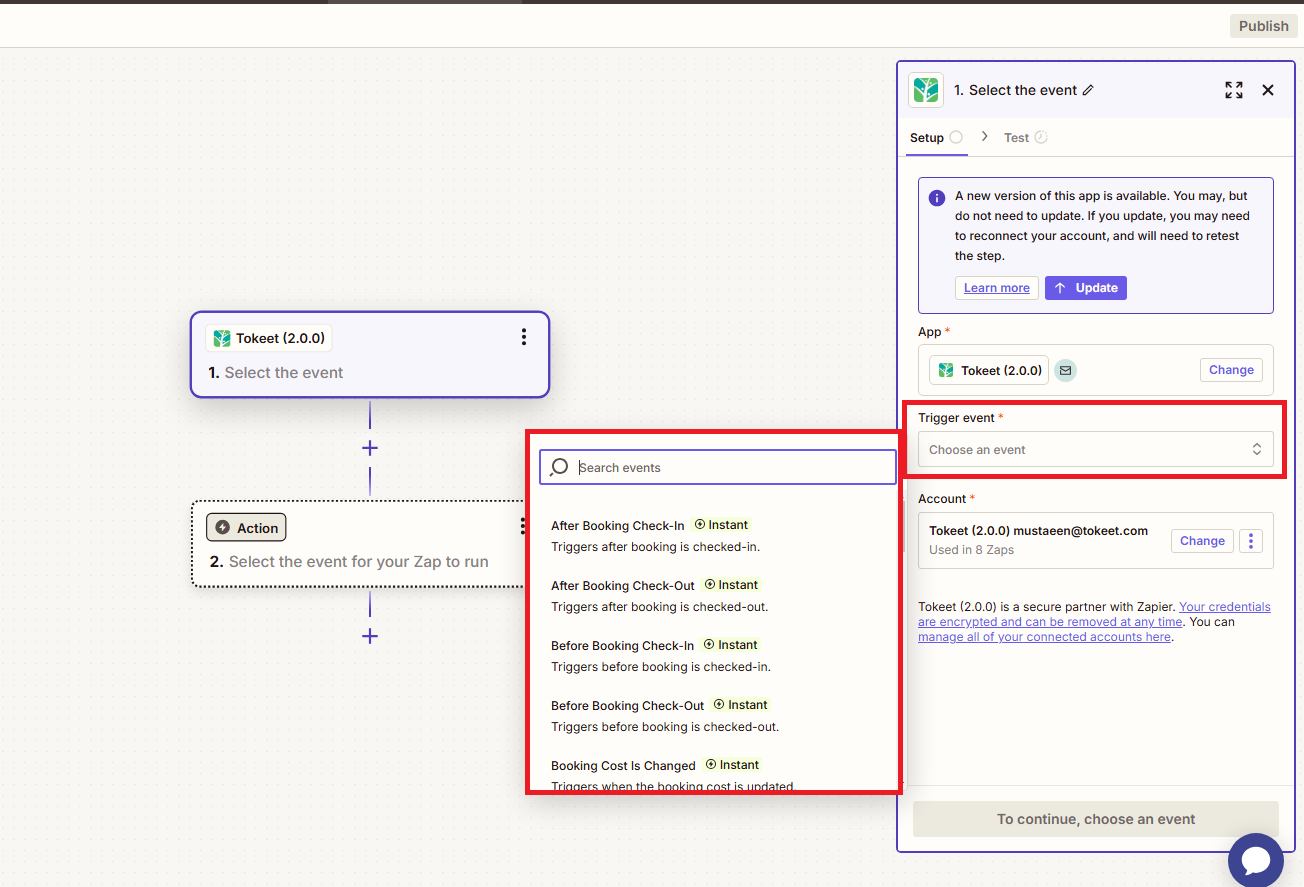Screen dimensions: 1304x887
Task: Open the account three-dot options menu
Action: (x=1251, y=541)
